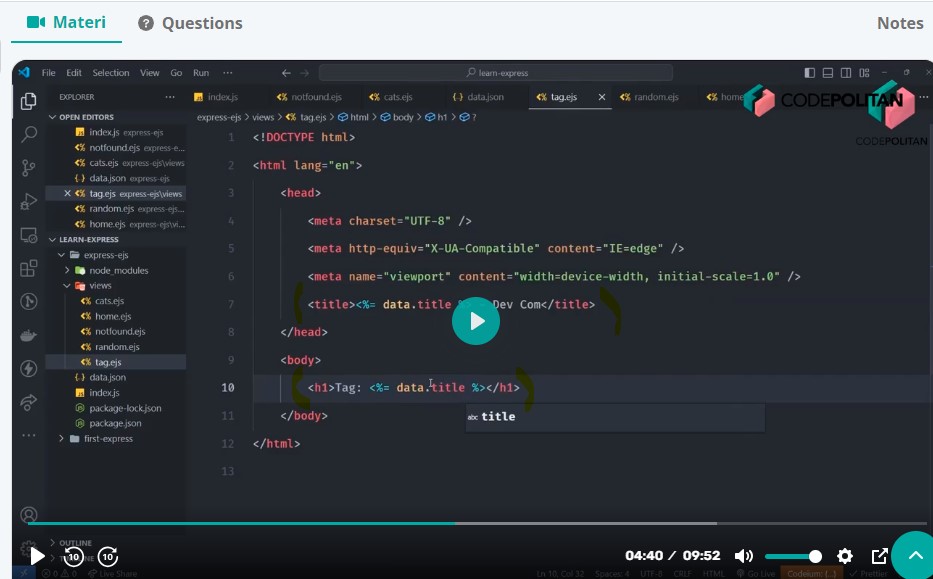Screen dimensions: 933x579
Task: Open the Explorer icon in activity bar
Action: pos(28,101)
